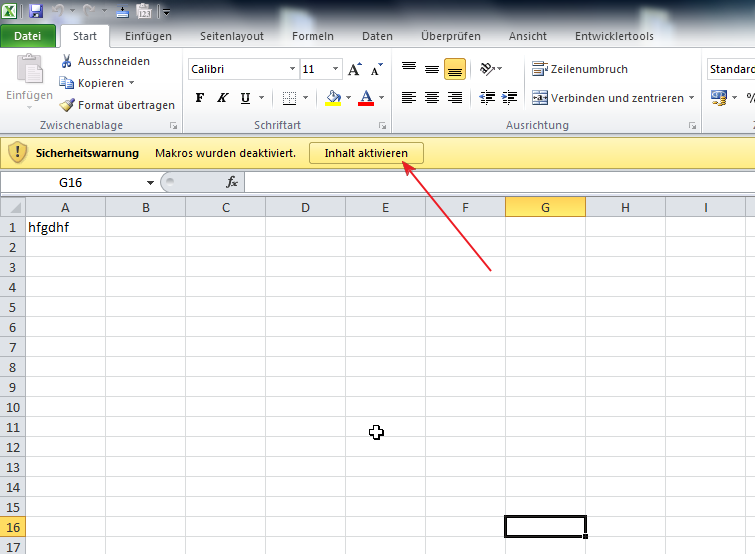The width and height of the screenshot is (755, 554).
Task: Decrease cell indent
Action: click(487, 98)
